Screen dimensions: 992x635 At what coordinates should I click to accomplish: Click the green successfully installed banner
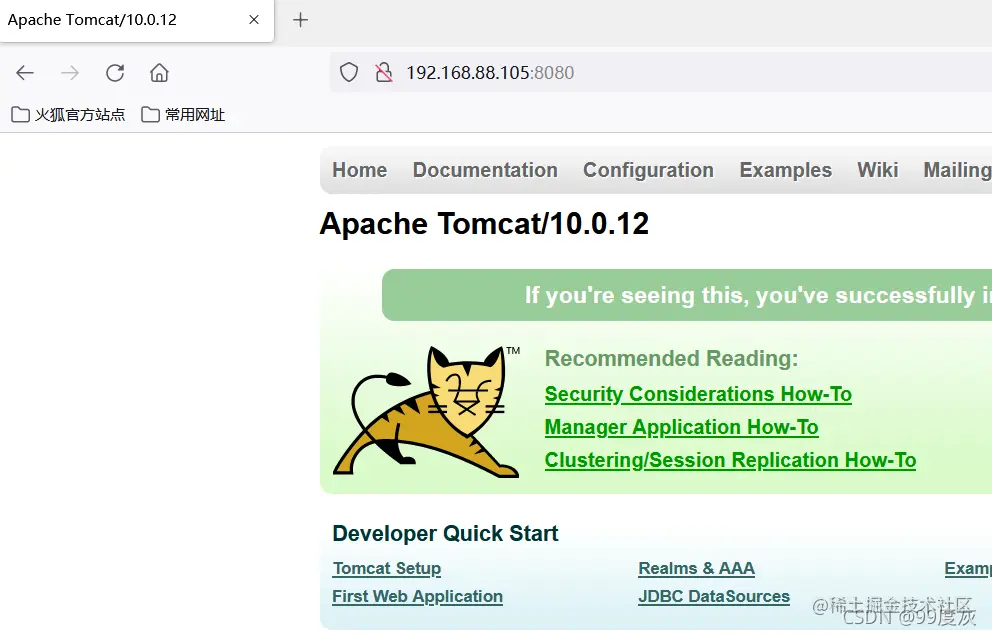[687, 295]
